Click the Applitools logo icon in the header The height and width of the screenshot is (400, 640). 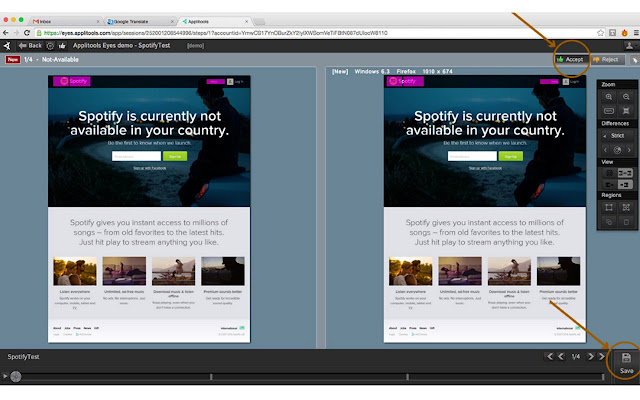pyautogui.click(x=7, y=46)
